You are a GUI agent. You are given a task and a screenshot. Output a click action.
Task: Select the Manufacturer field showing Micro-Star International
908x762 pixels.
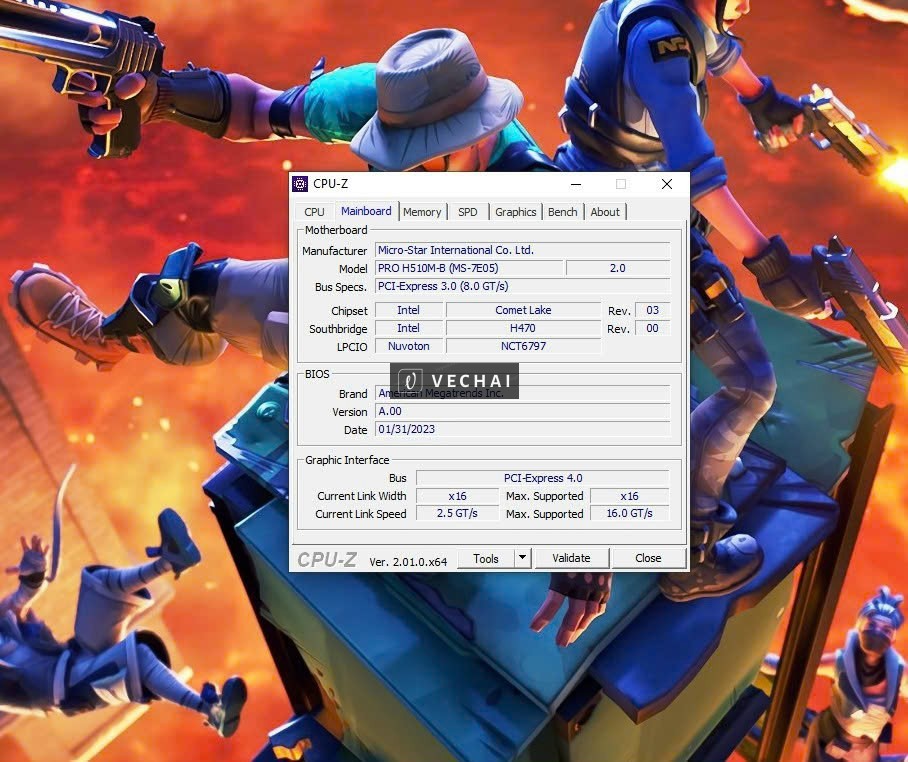[522, 250]
